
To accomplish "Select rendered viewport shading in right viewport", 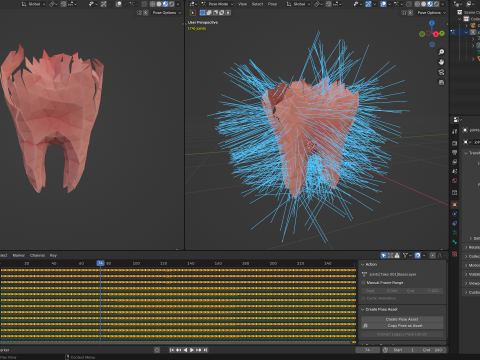I will click(436, 4).
